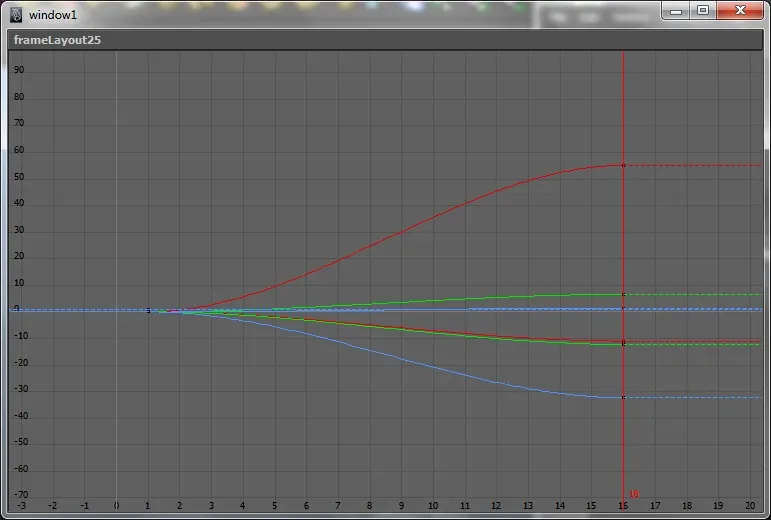
Task: Click the value axis label 50
Action: (x=19, y=176)
